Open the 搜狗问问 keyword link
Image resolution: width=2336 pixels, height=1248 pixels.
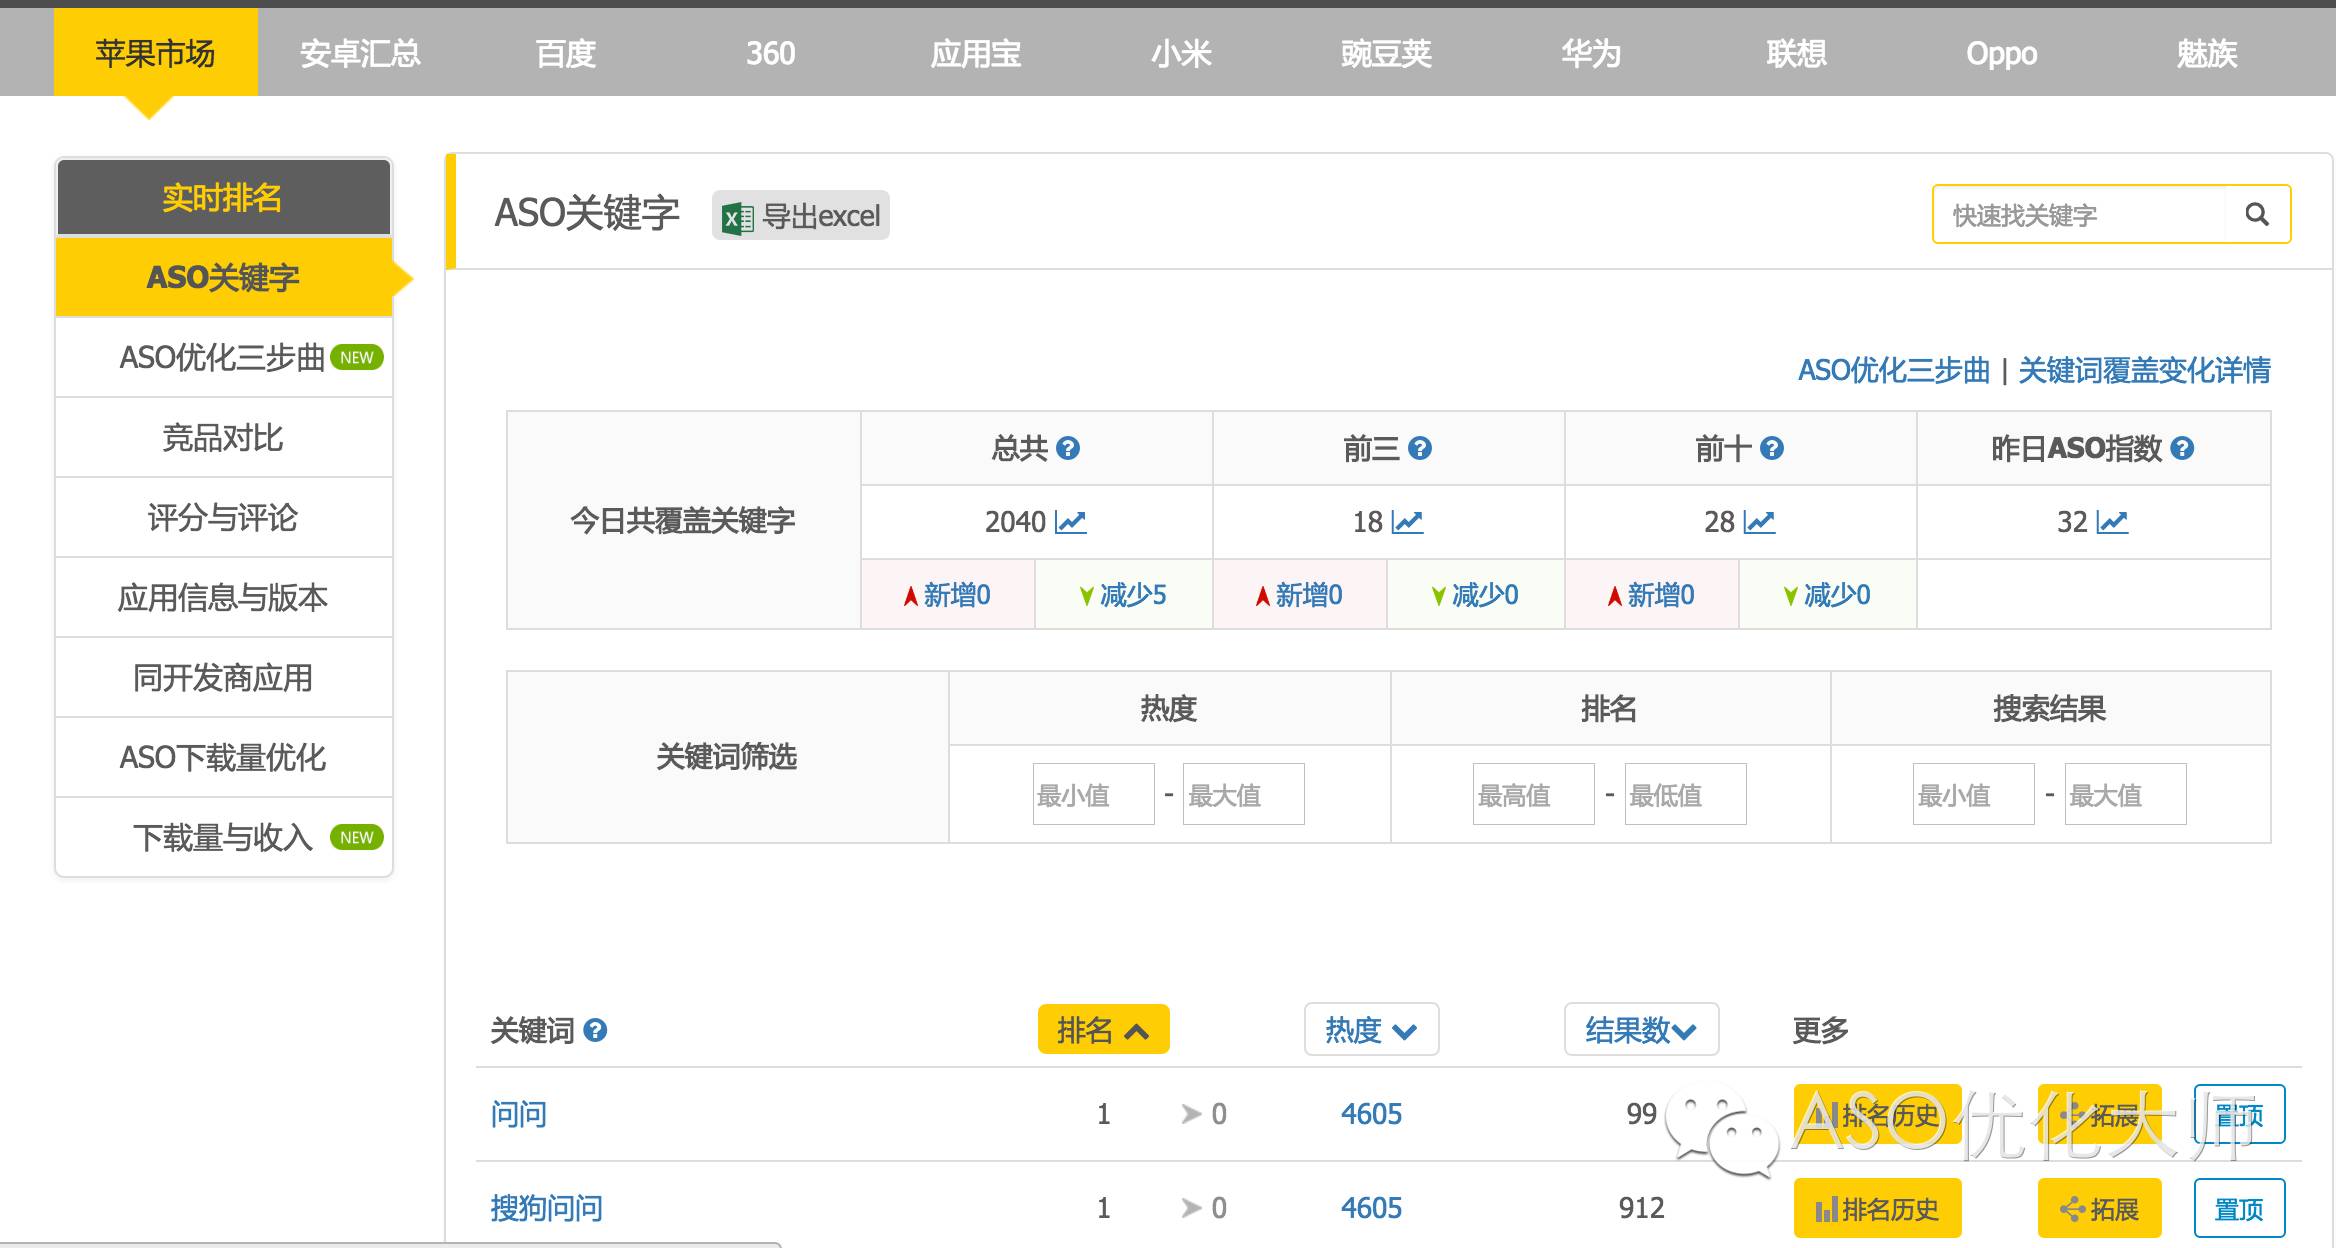pyautogui.click(x=547, y=1208)
